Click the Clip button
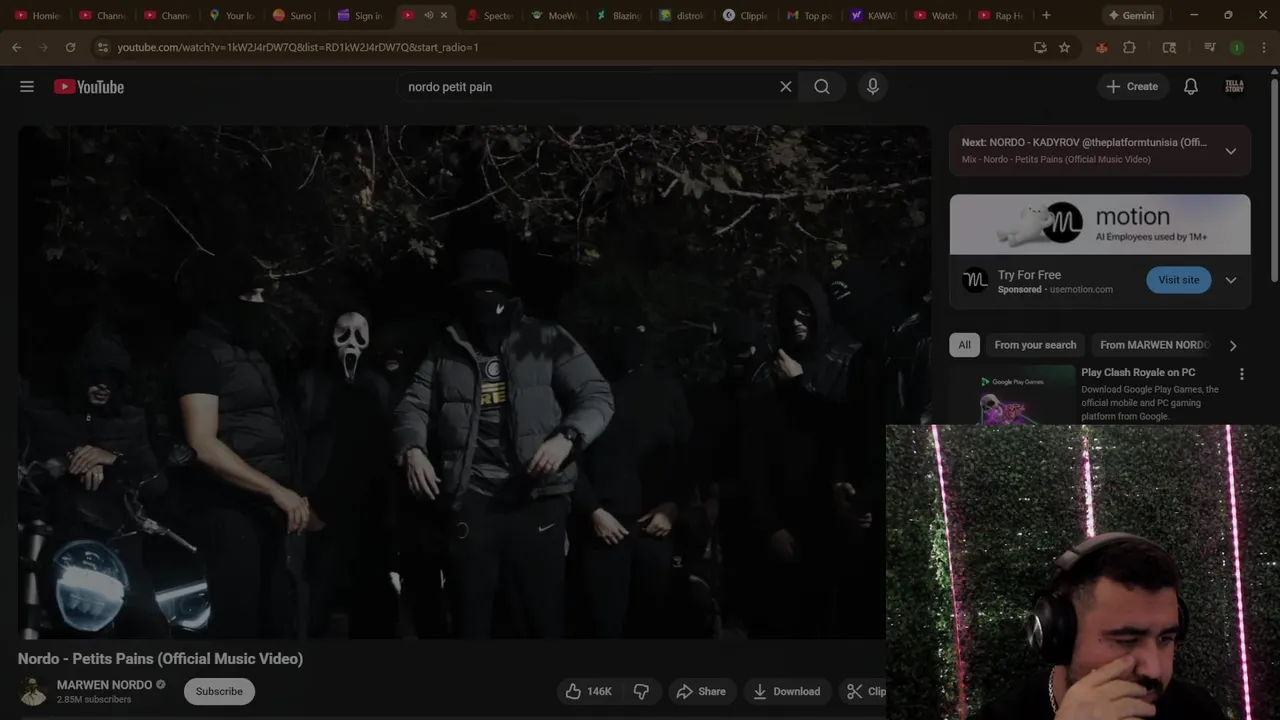The width and height of the screenshot is (1280, 720). pyautogui.click(x=865, y=691)
